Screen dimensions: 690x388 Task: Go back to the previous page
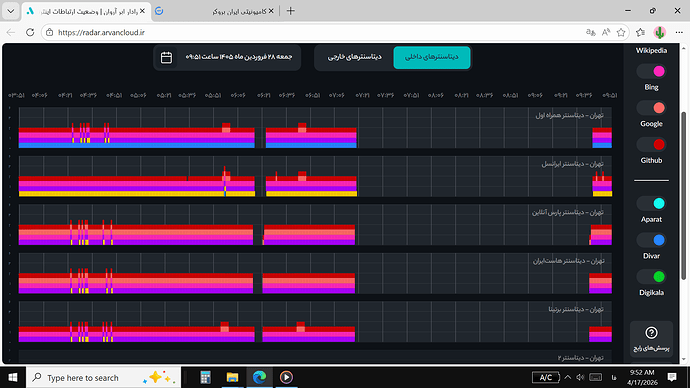point(11,32)
